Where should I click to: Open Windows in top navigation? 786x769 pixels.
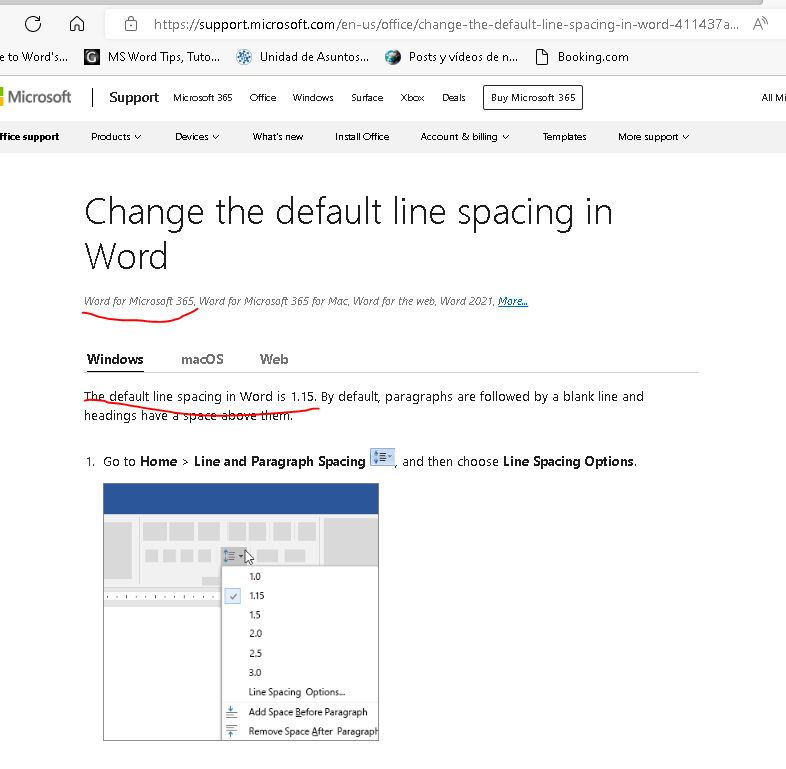click(x=313, y=98)
